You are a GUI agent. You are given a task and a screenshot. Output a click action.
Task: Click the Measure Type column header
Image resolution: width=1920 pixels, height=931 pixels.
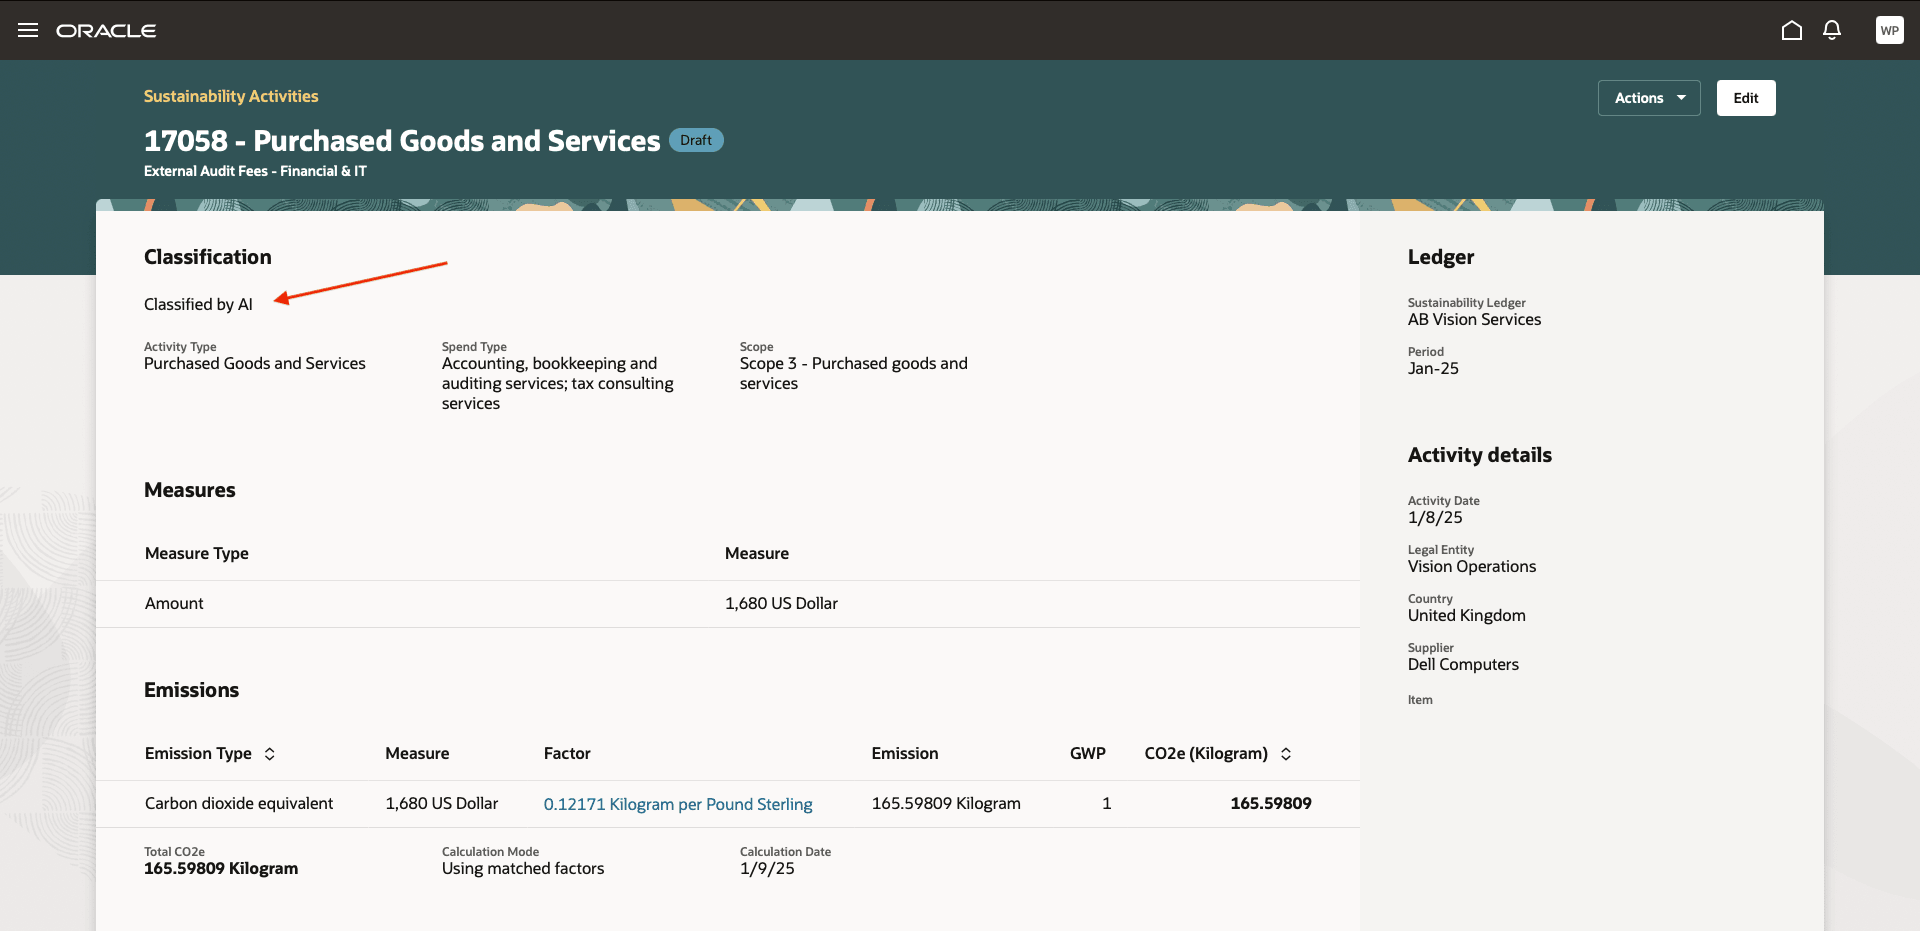(x=197, y=553)
